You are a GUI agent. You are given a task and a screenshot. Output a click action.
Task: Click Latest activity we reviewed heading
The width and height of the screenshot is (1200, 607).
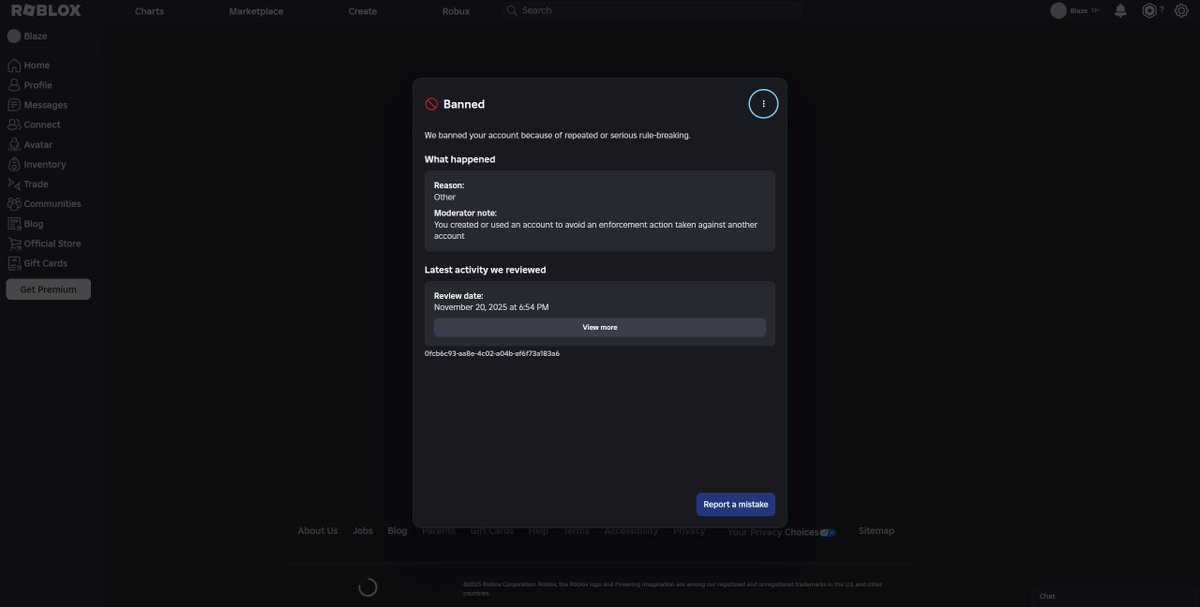point(485,270)
